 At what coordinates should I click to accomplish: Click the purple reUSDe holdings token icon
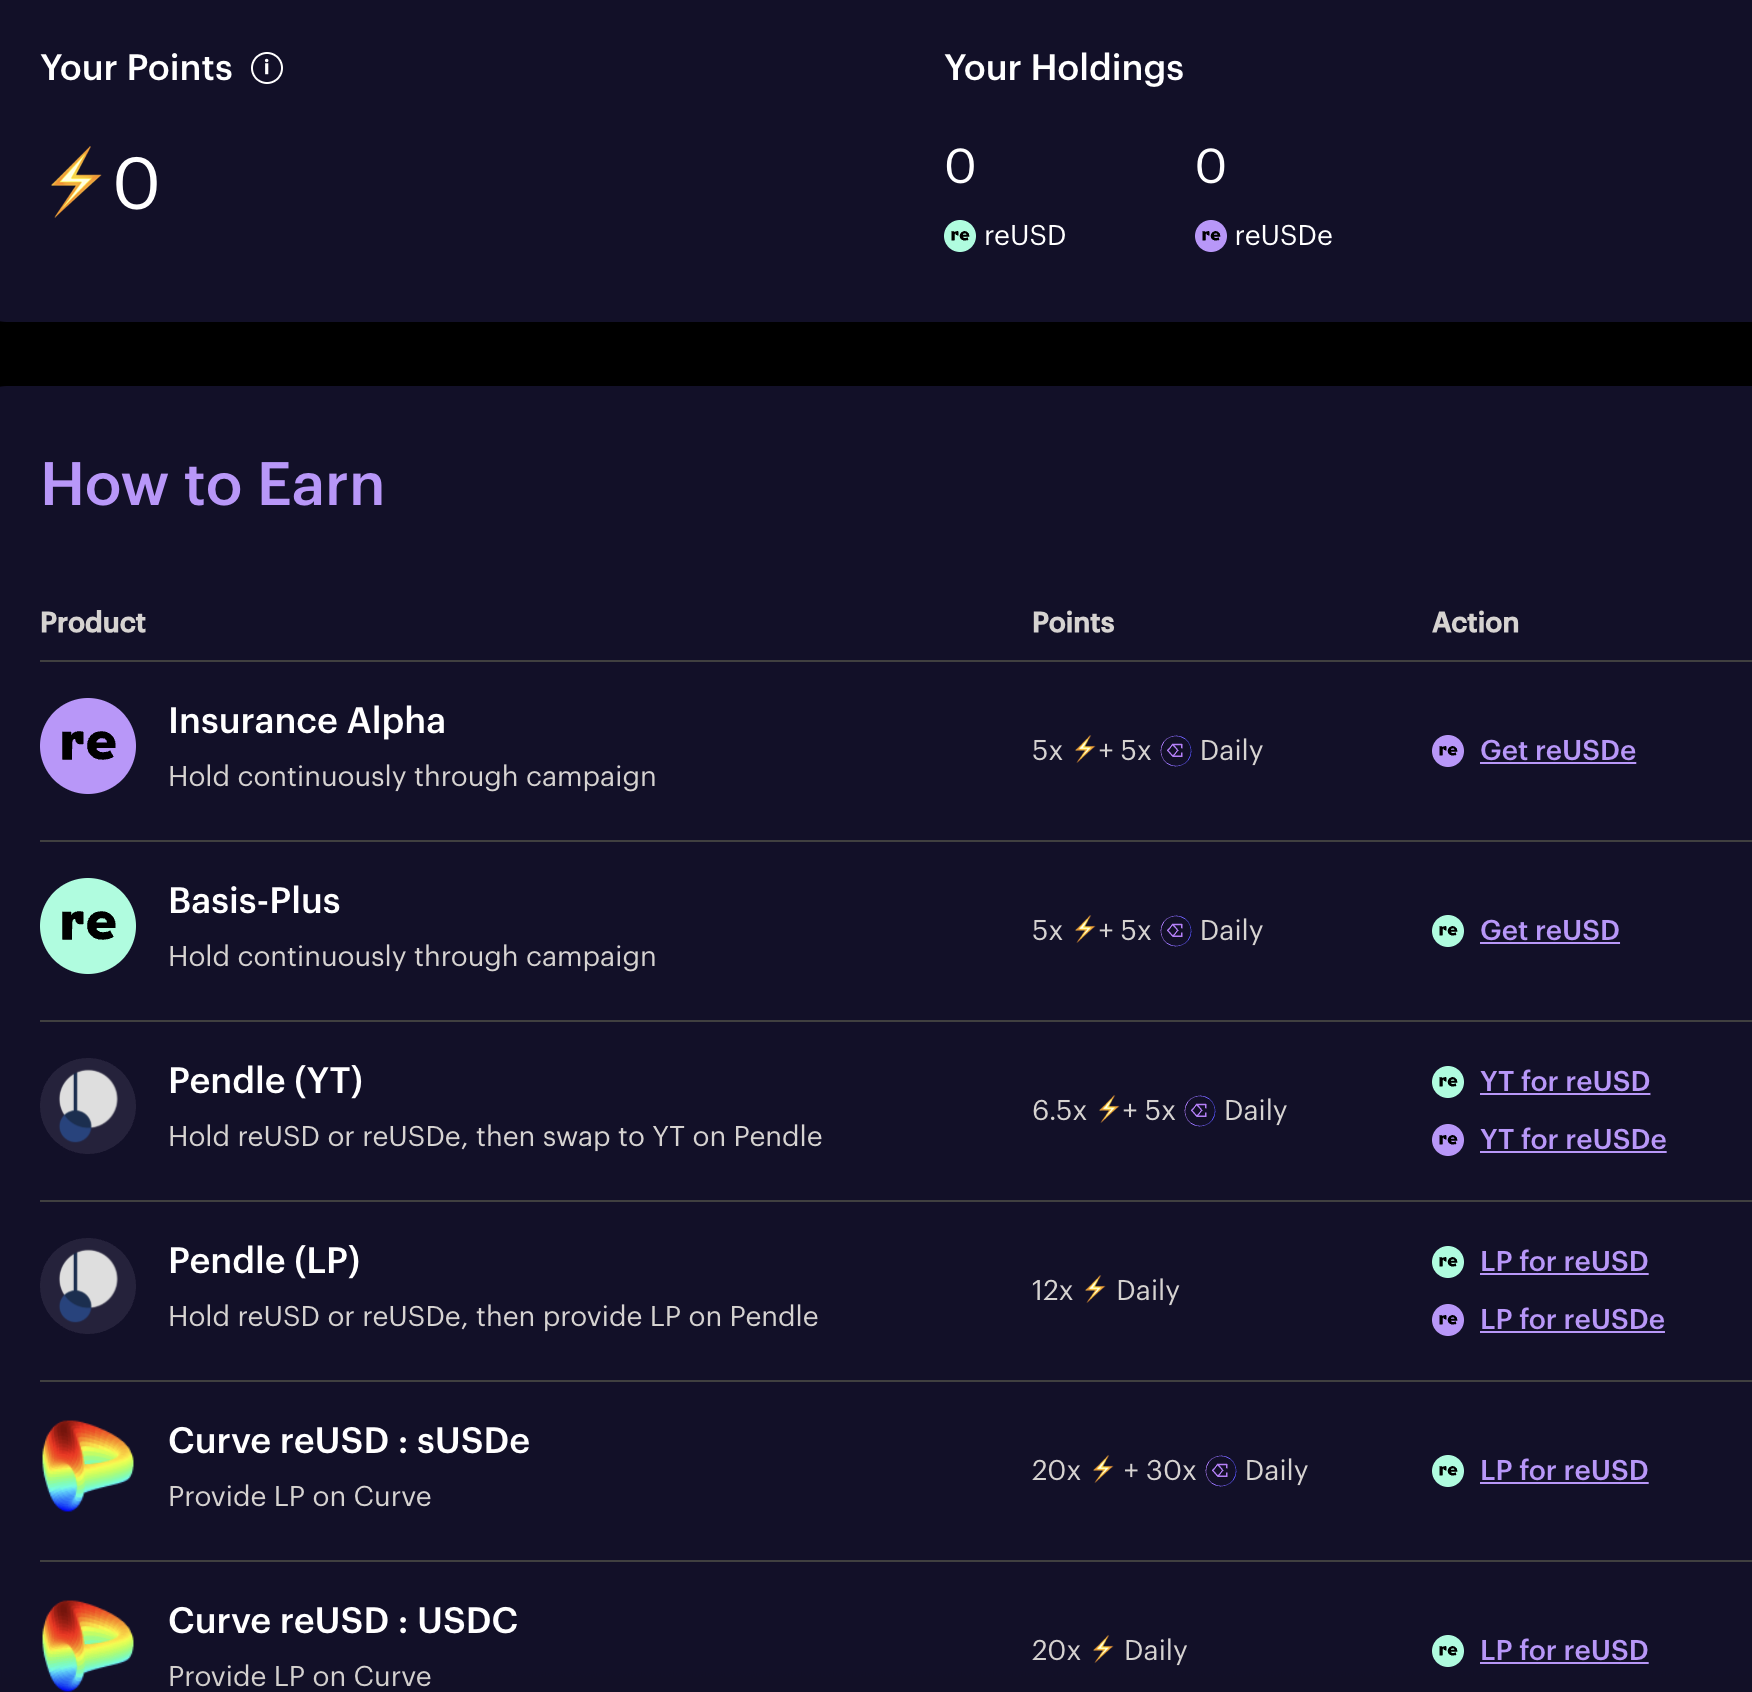[1210, 236]
